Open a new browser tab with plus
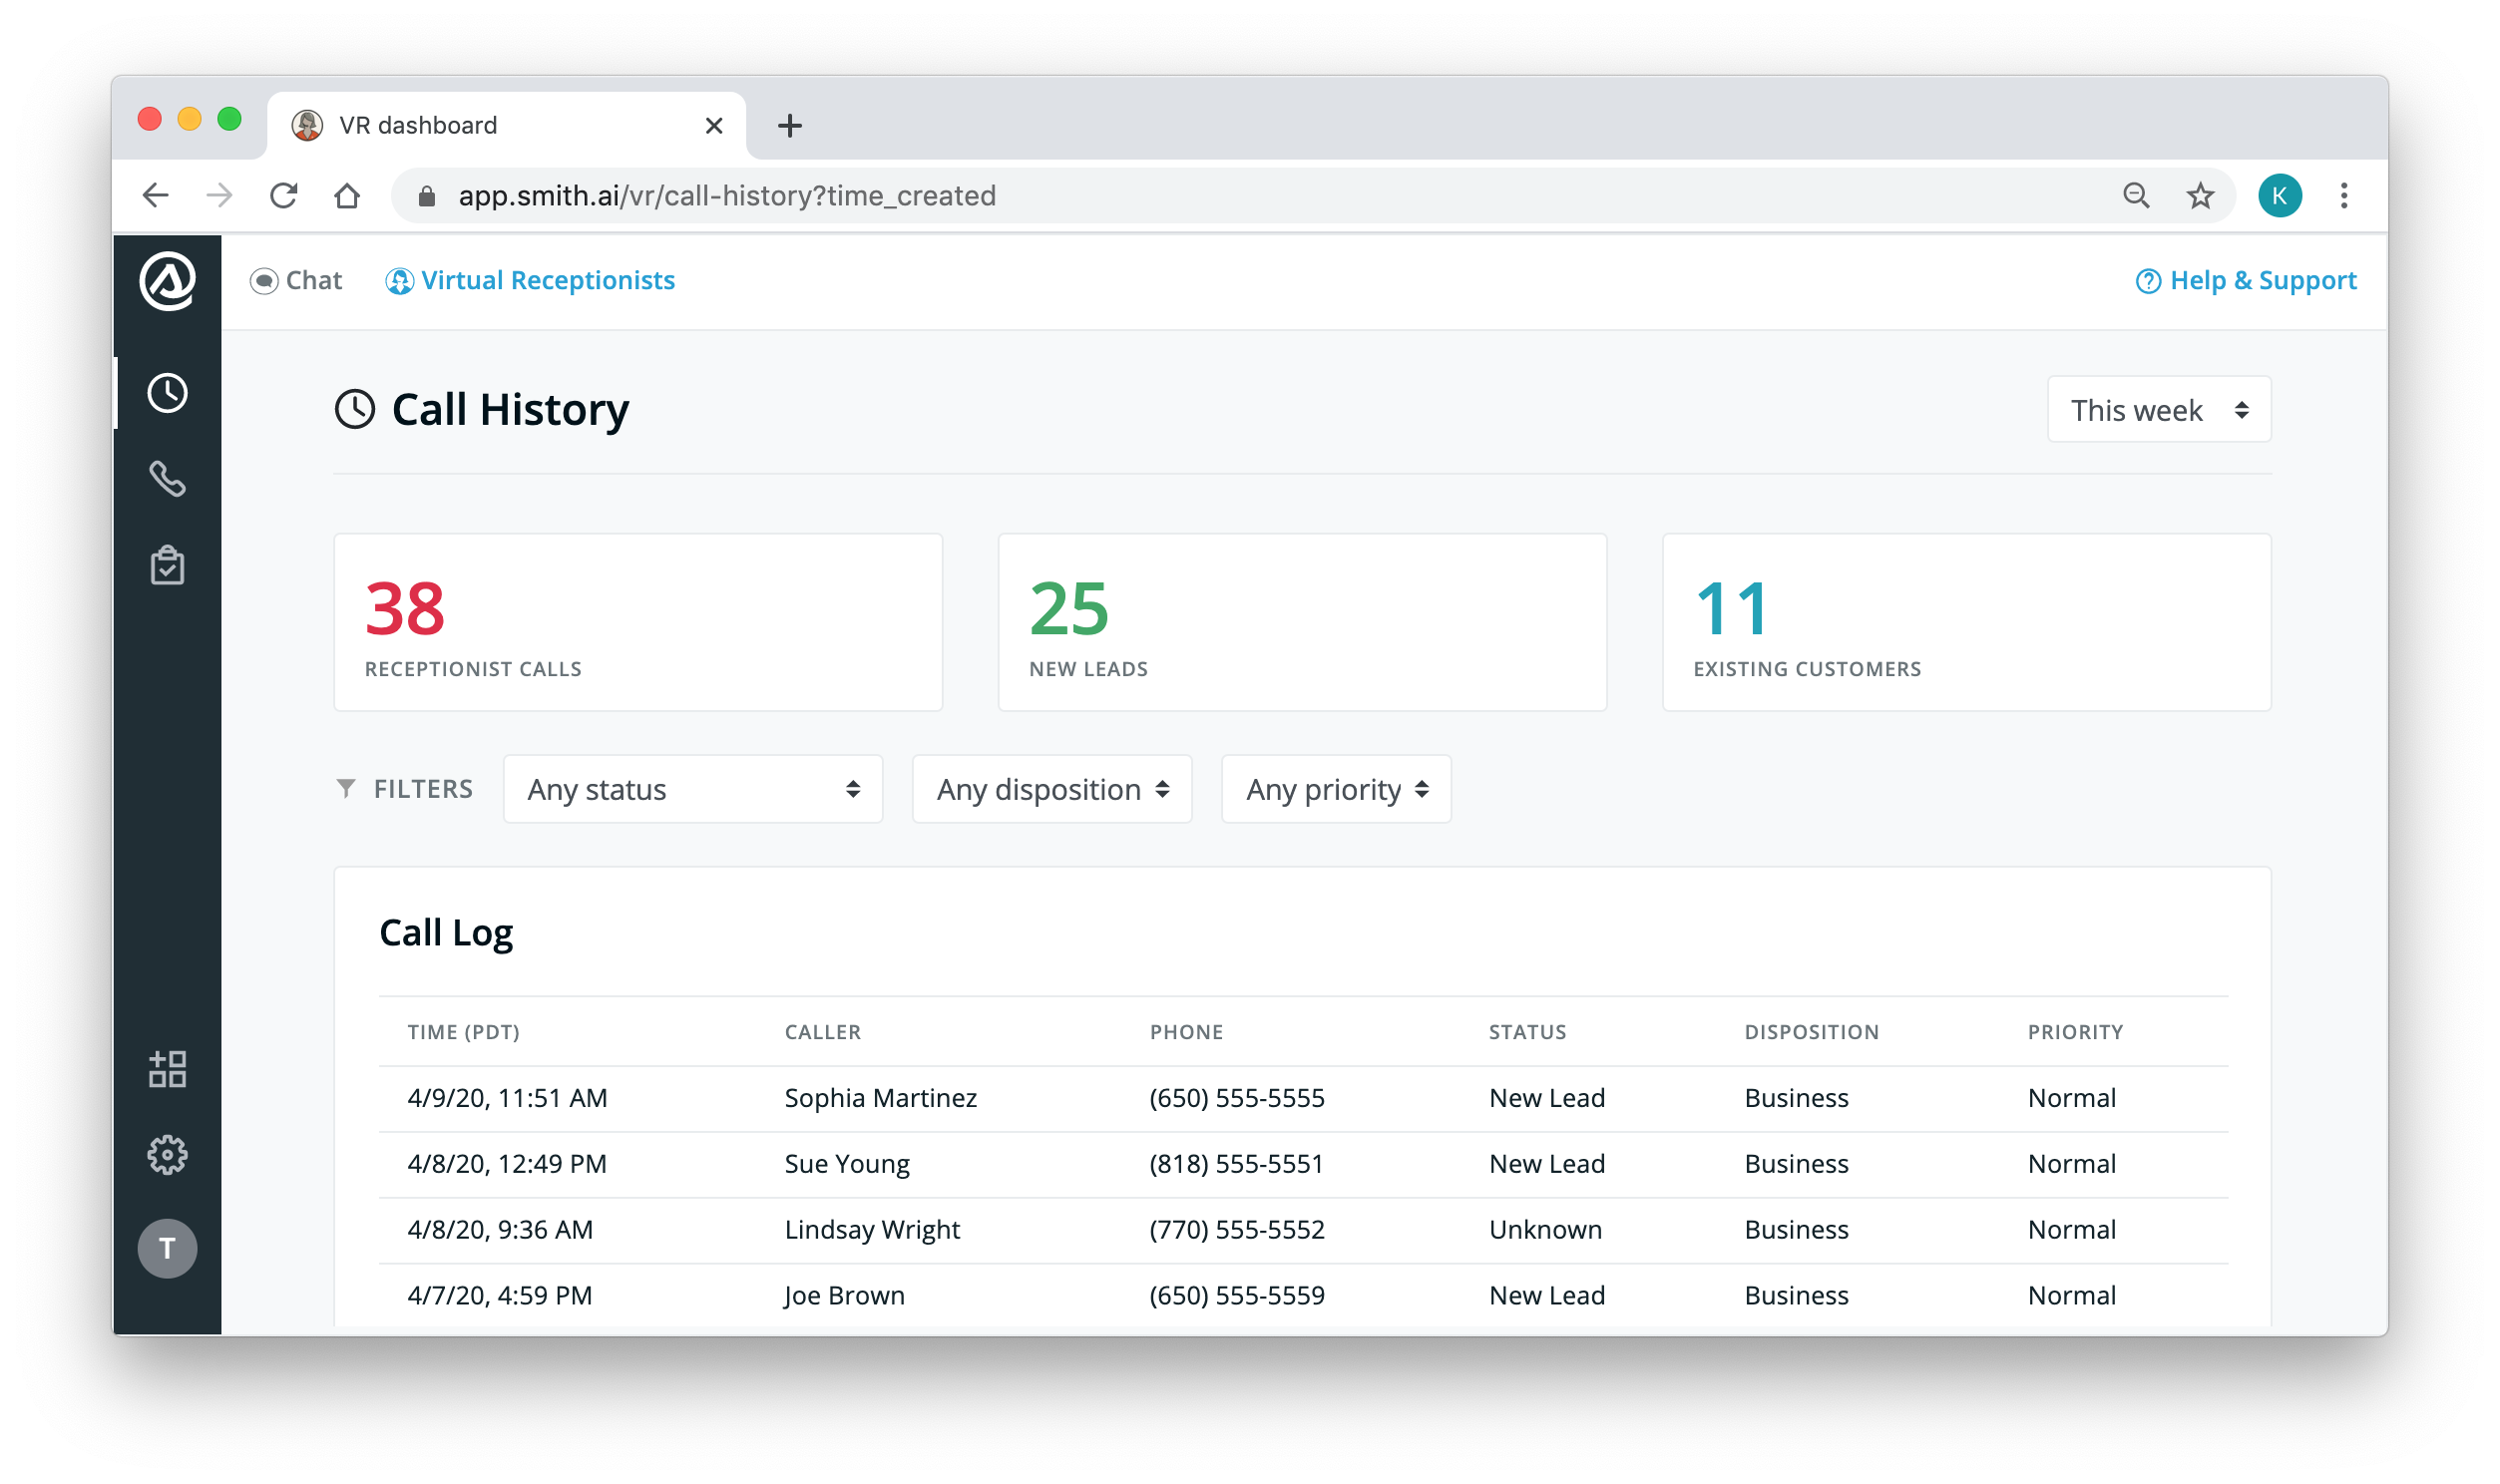 pyautogui.click(x=790, y=125)
